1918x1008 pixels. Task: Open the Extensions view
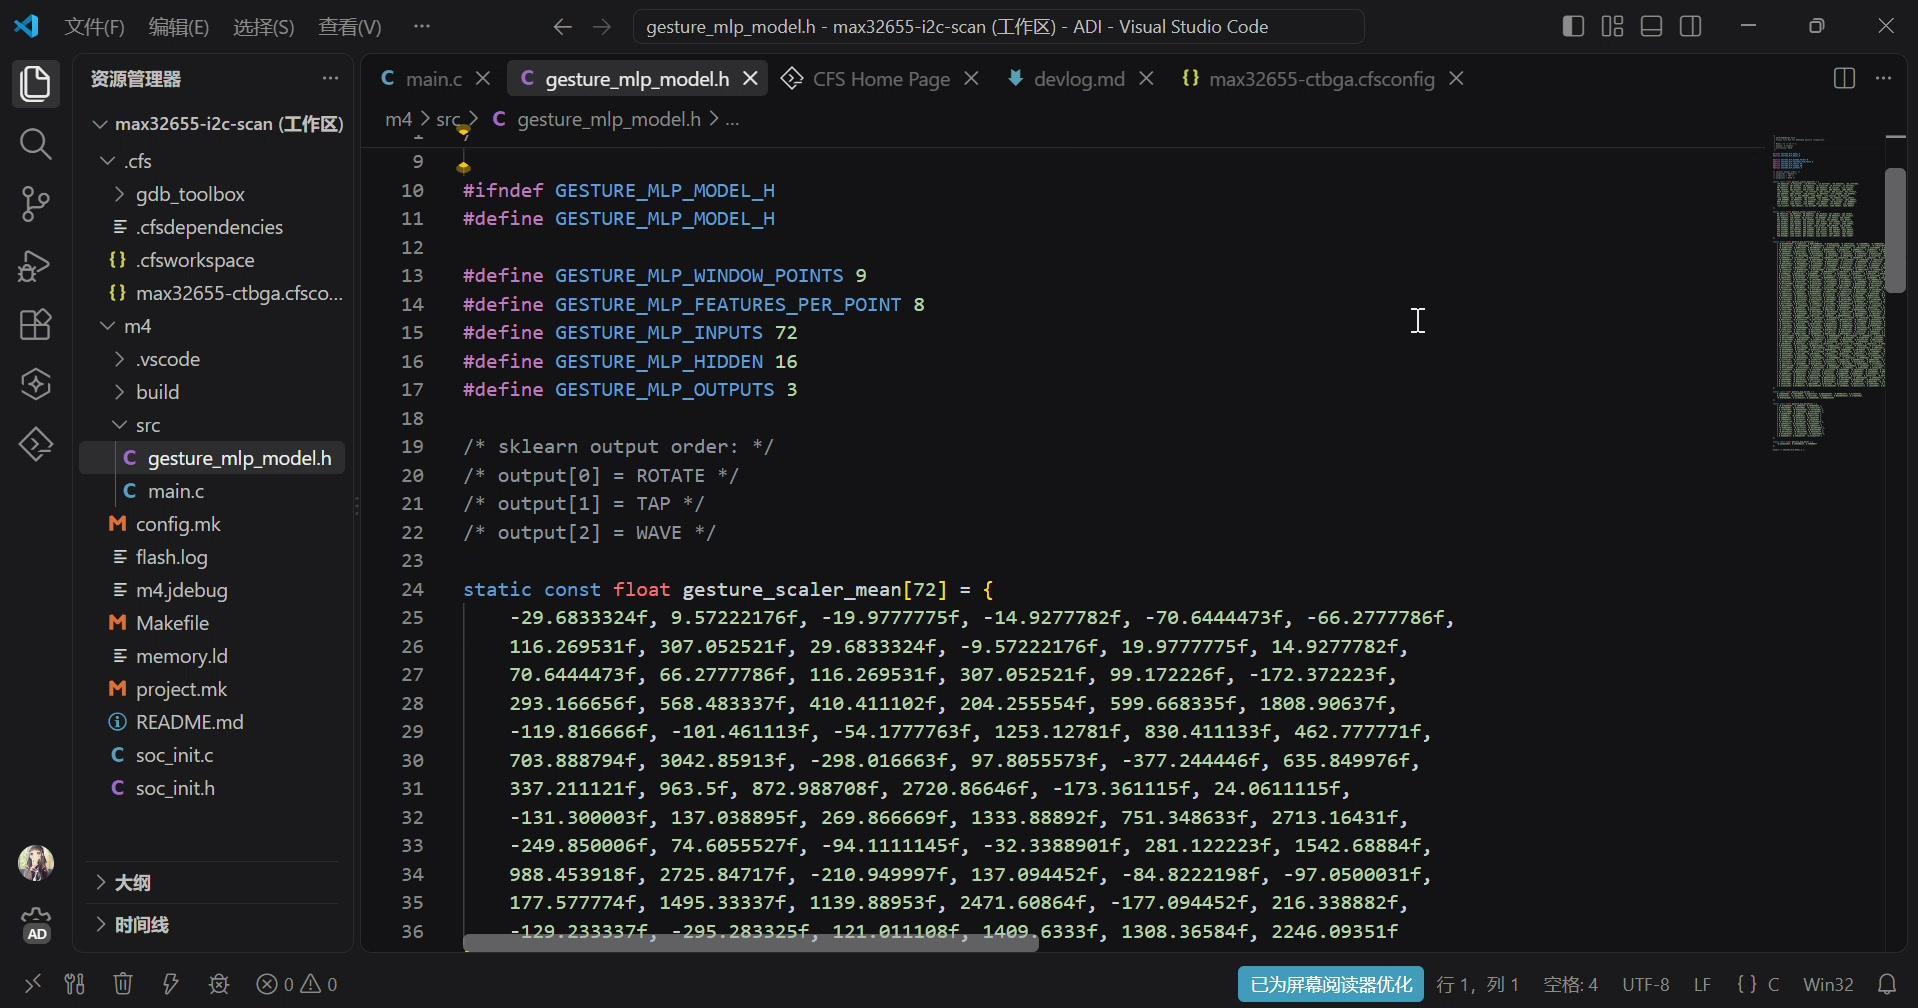pyautogui.click(x=36, y=325)
